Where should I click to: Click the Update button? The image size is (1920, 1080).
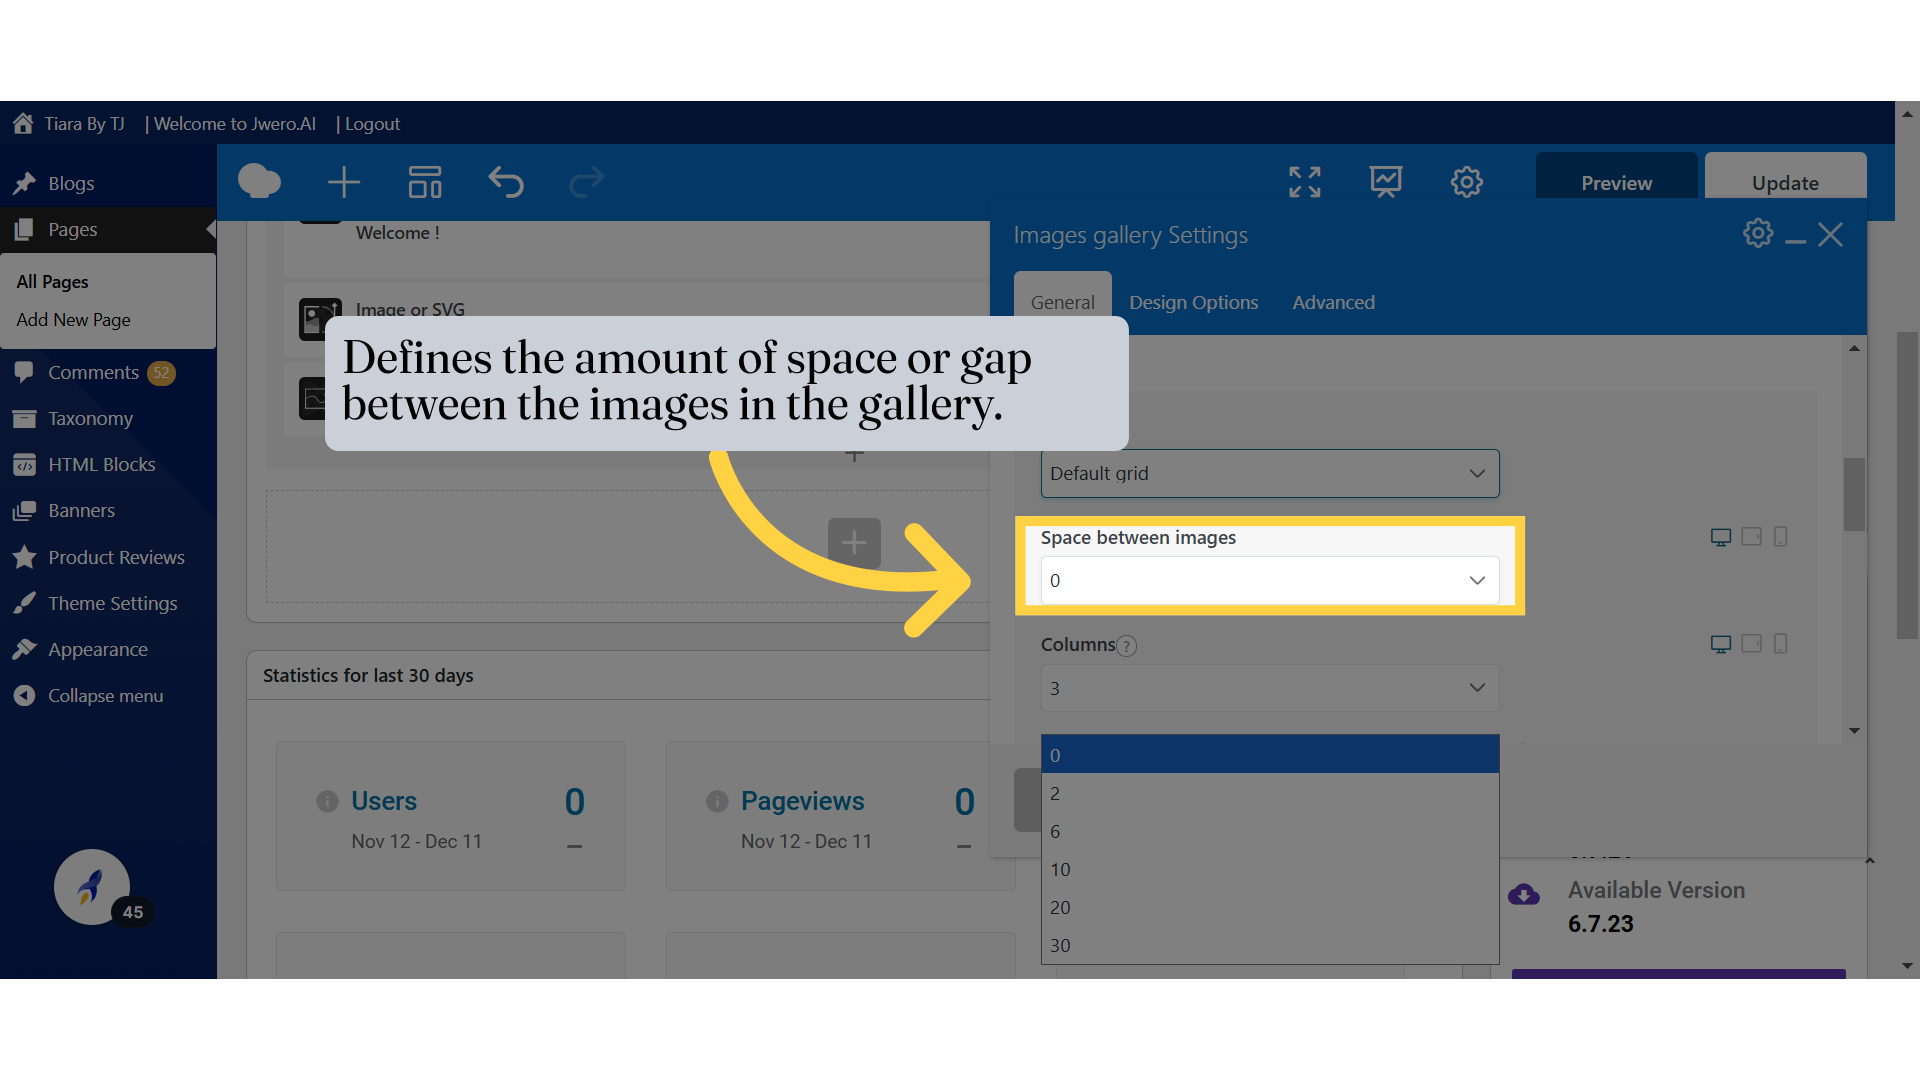coord(1785,182)
